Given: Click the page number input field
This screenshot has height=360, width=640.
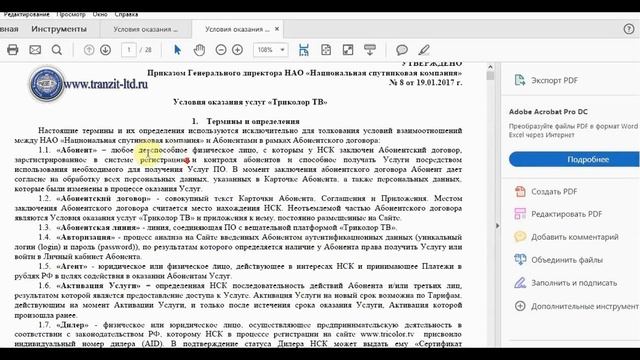Looking at the screenshot, I should 129,50.
